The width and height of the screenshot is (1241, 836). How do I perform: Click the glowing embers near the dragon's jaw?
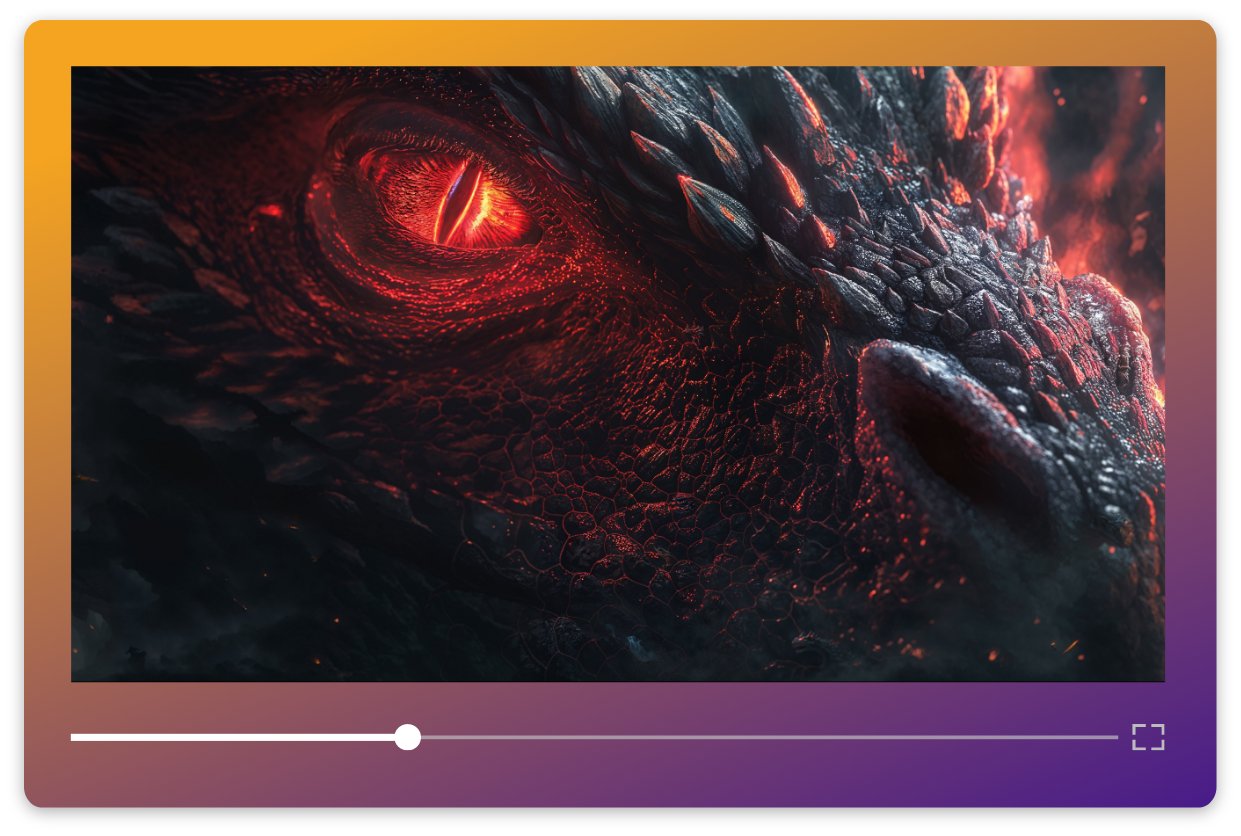click(1000, 650)
